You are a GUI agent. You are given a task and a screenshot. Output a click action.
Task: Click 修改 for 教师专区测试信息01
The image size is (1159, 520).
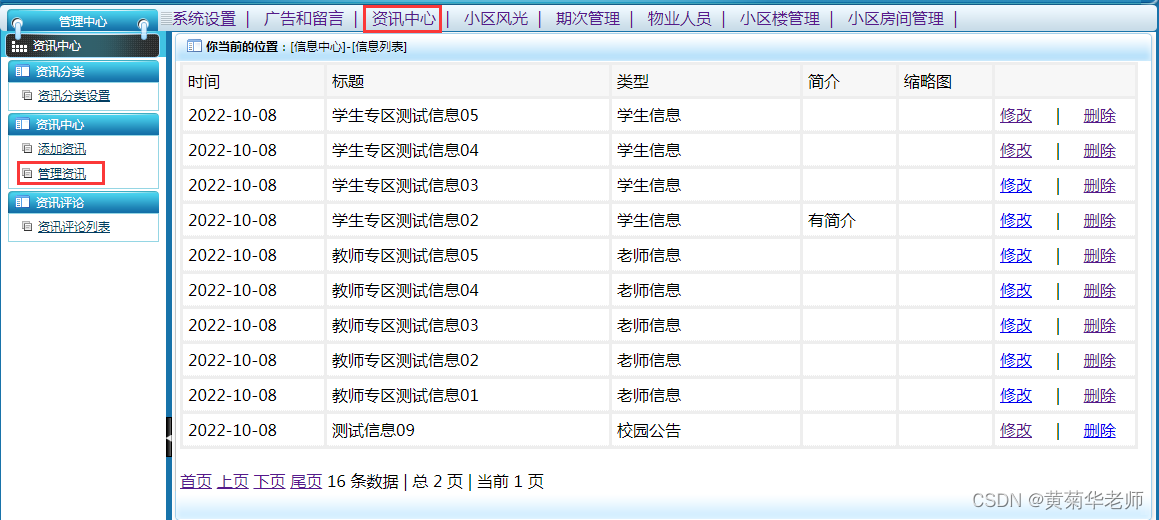click(1016, 395)
